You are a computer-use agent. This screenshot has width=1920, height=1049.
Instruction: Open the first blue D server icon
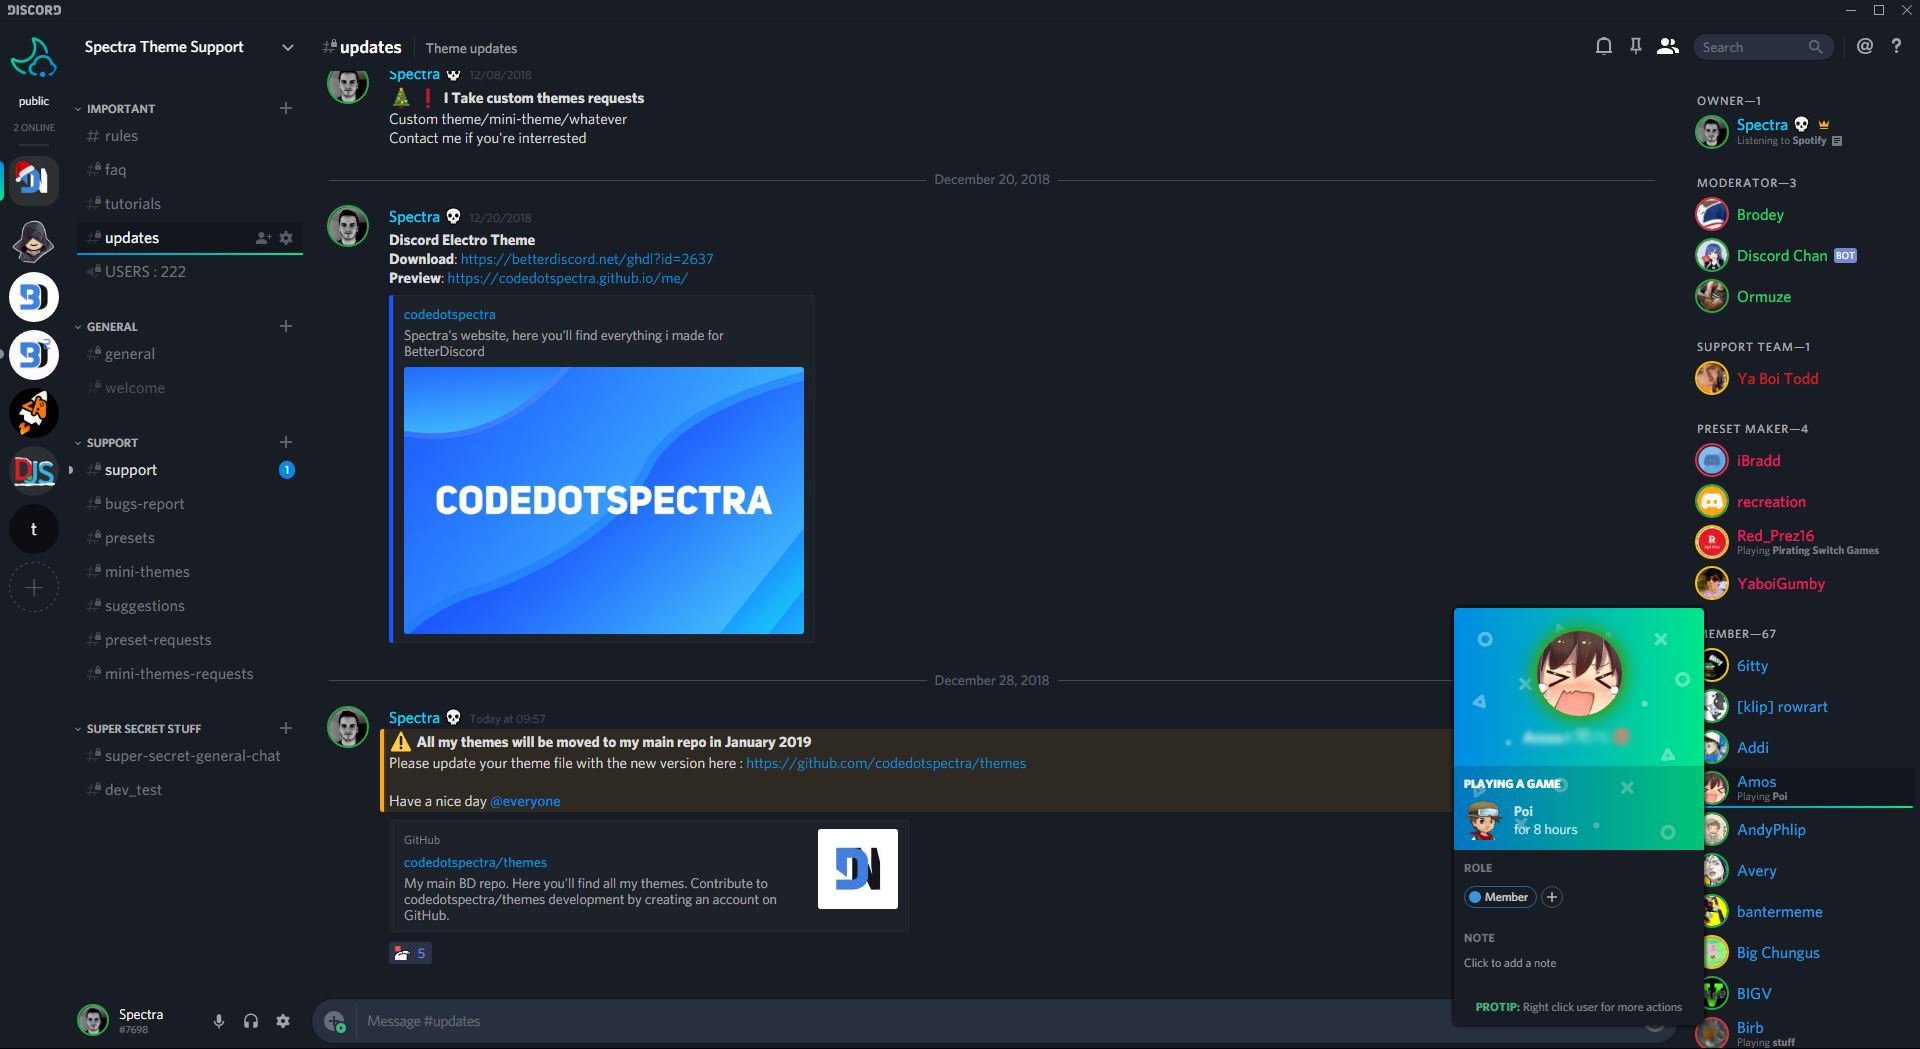point(34,297)
